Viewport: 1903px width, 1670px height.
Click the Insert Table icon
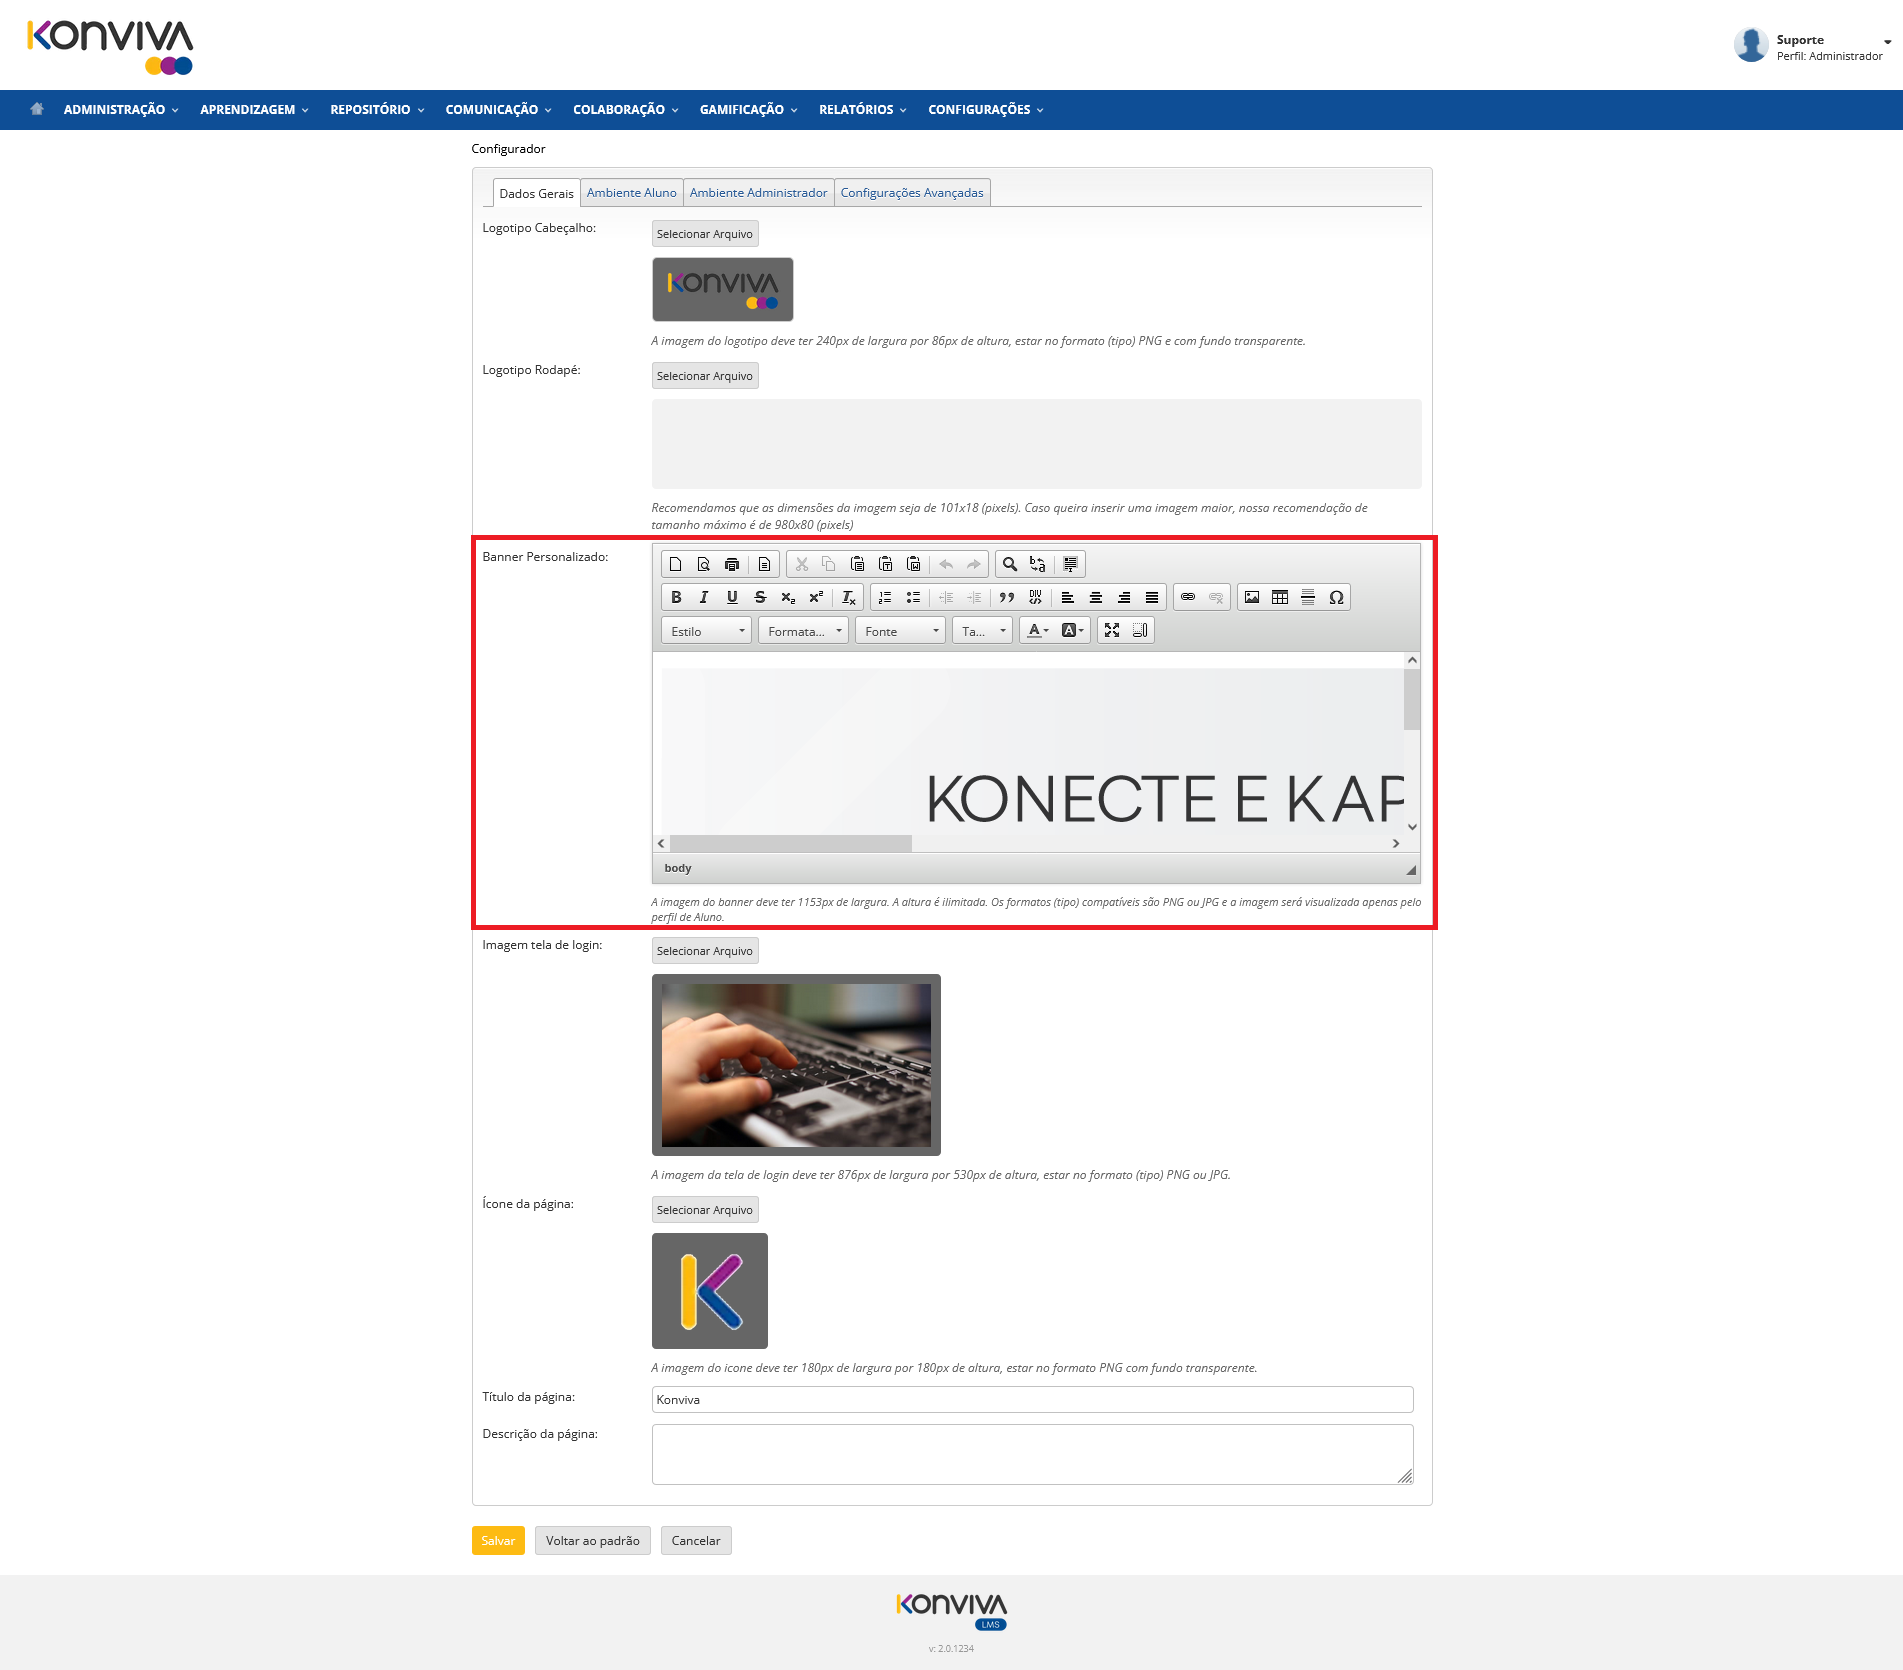1280,597
